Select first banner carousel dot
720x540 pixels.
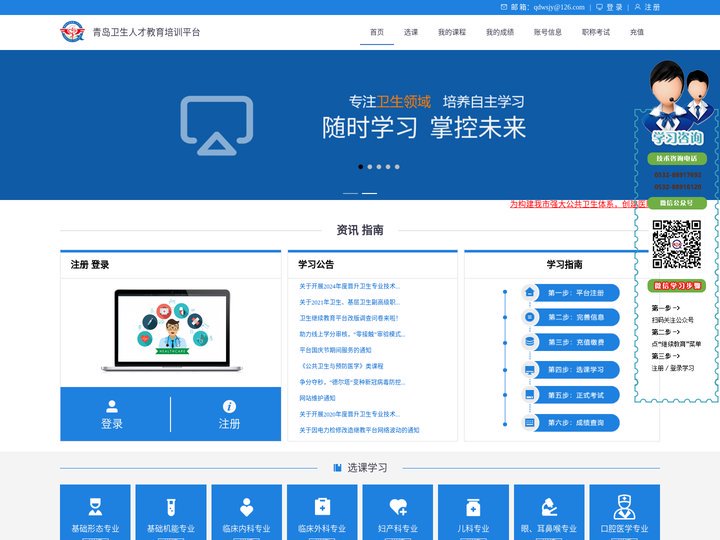(360, 167)
